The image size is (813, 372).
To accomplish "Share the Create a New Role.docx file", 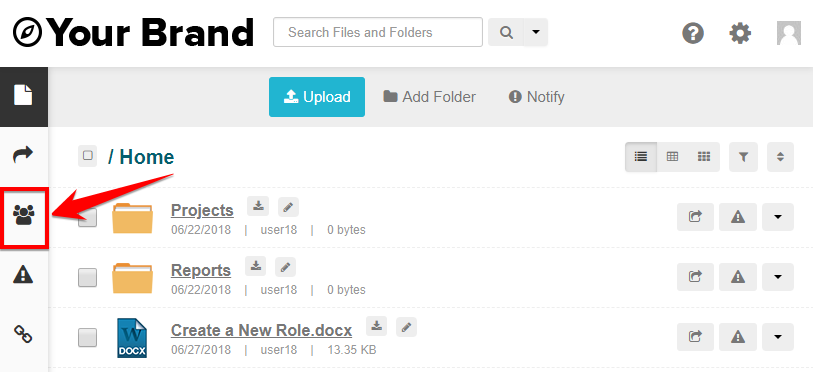I will click(695, 337).
